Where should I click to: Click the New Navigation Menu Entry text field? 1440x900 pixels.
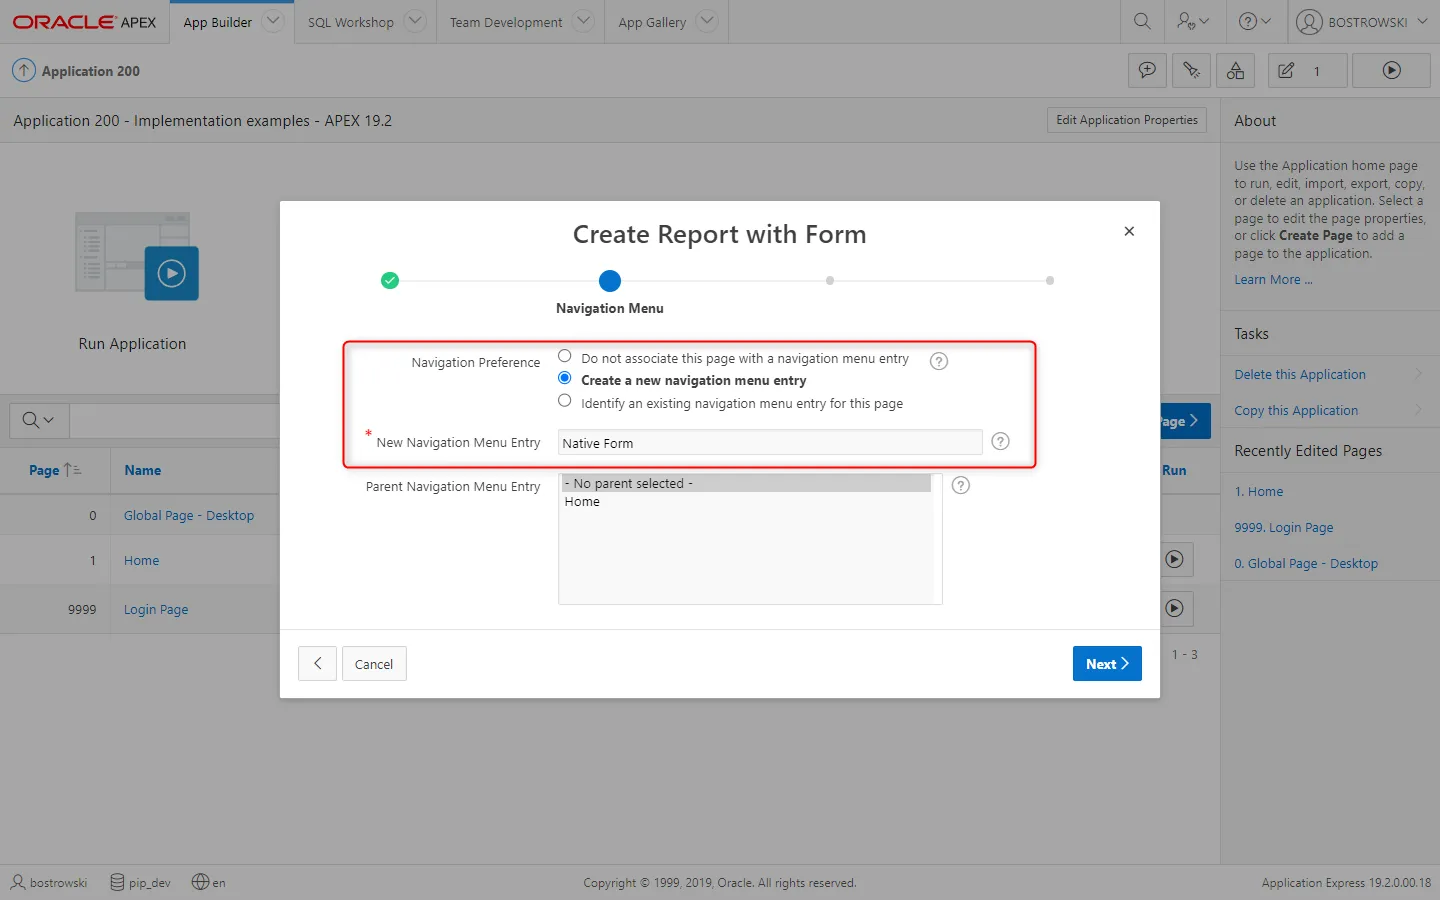click(x=769, y=443)
